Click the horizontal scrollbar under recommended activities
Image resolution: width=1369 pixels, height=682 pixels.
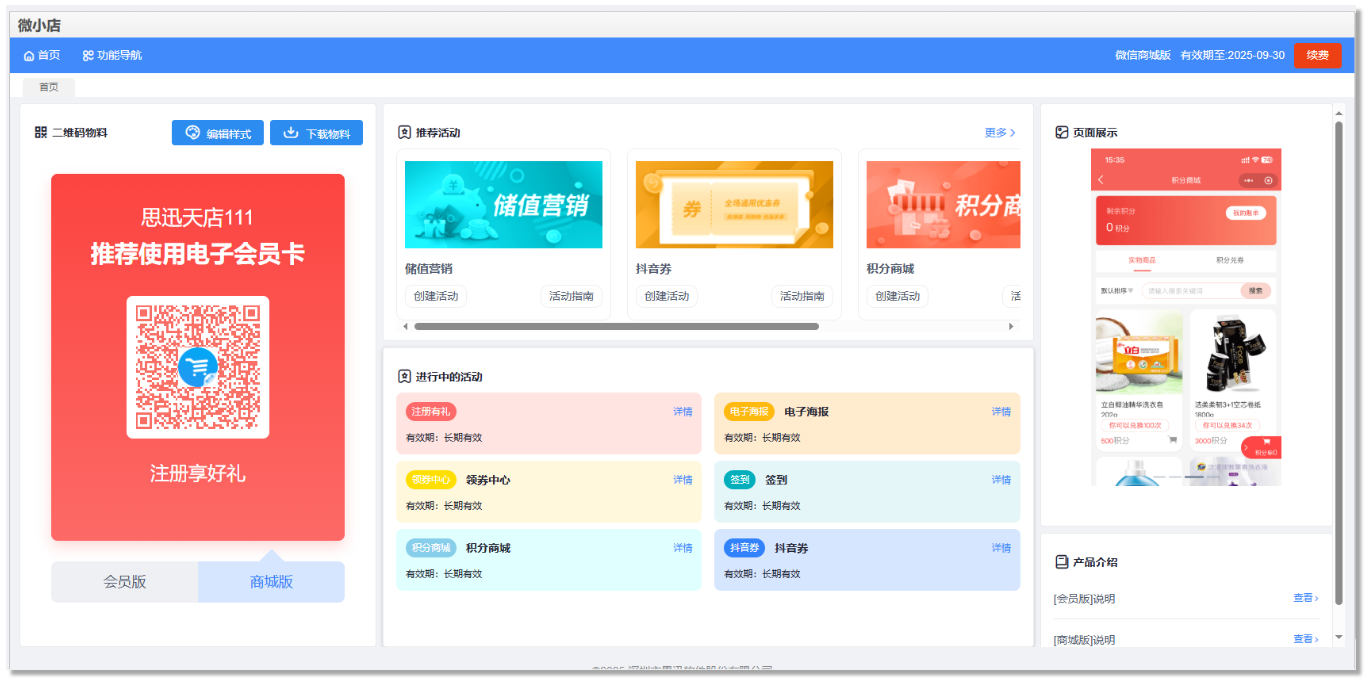[616, 326]
